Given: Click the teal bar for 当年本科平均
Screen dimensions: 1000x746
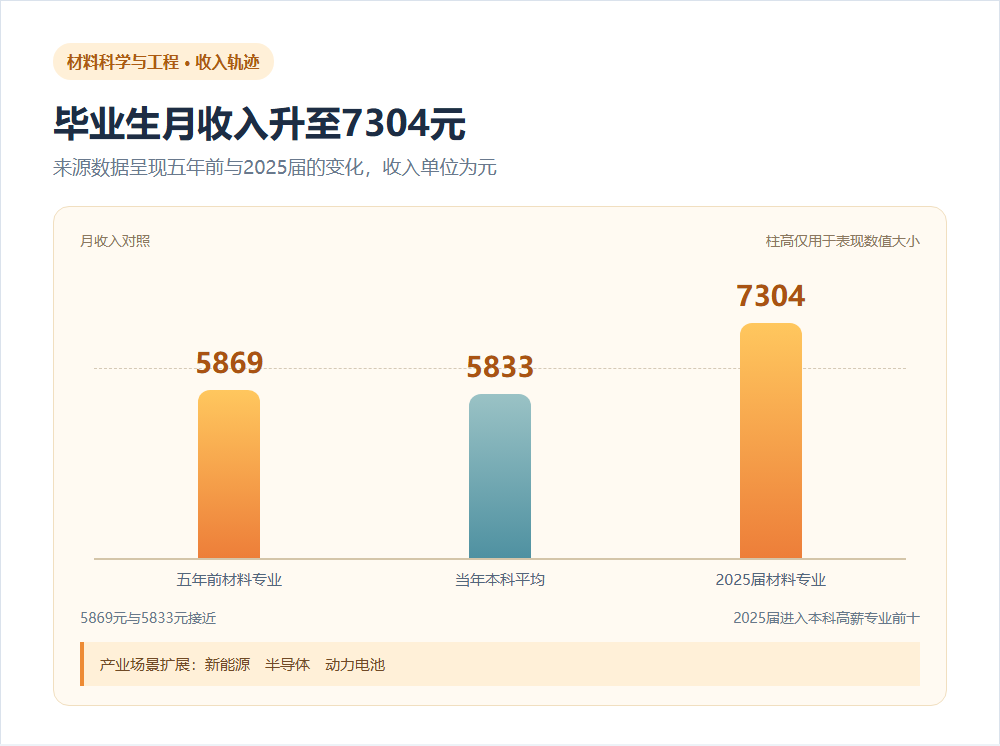Looking at the screenshot, I should point(500,476).
